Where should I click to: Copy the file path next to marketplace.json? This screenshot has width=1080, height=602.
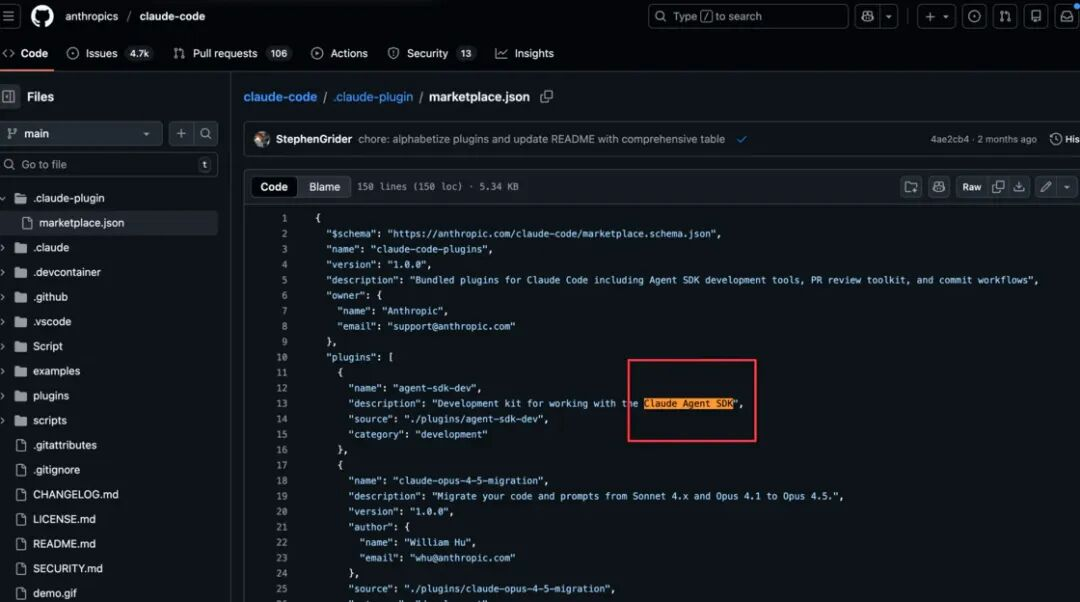(x=546, y=97)
